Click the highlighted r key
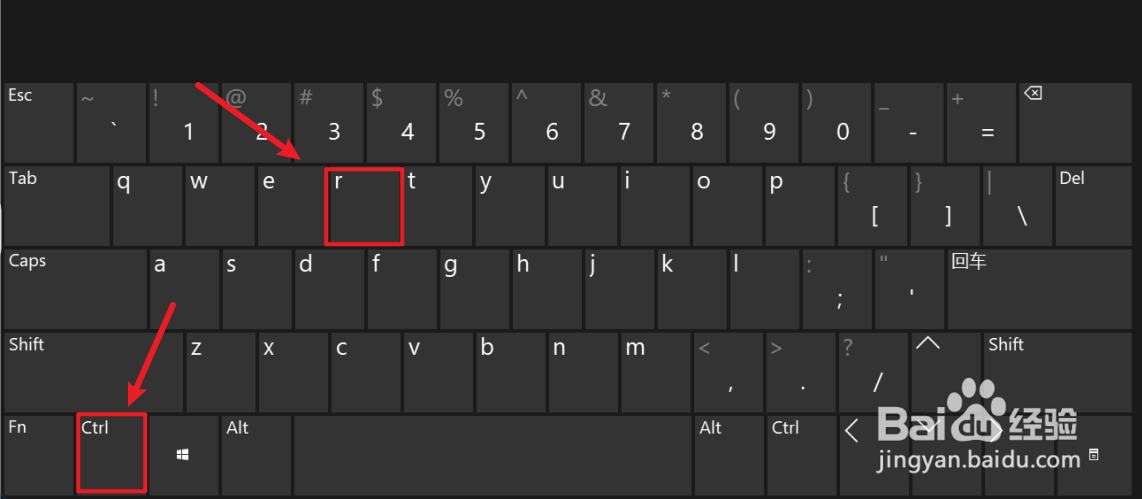Image resolution: width=1142 pixels, height=499 pixels. pyautogui.click(x=363, y=206)
